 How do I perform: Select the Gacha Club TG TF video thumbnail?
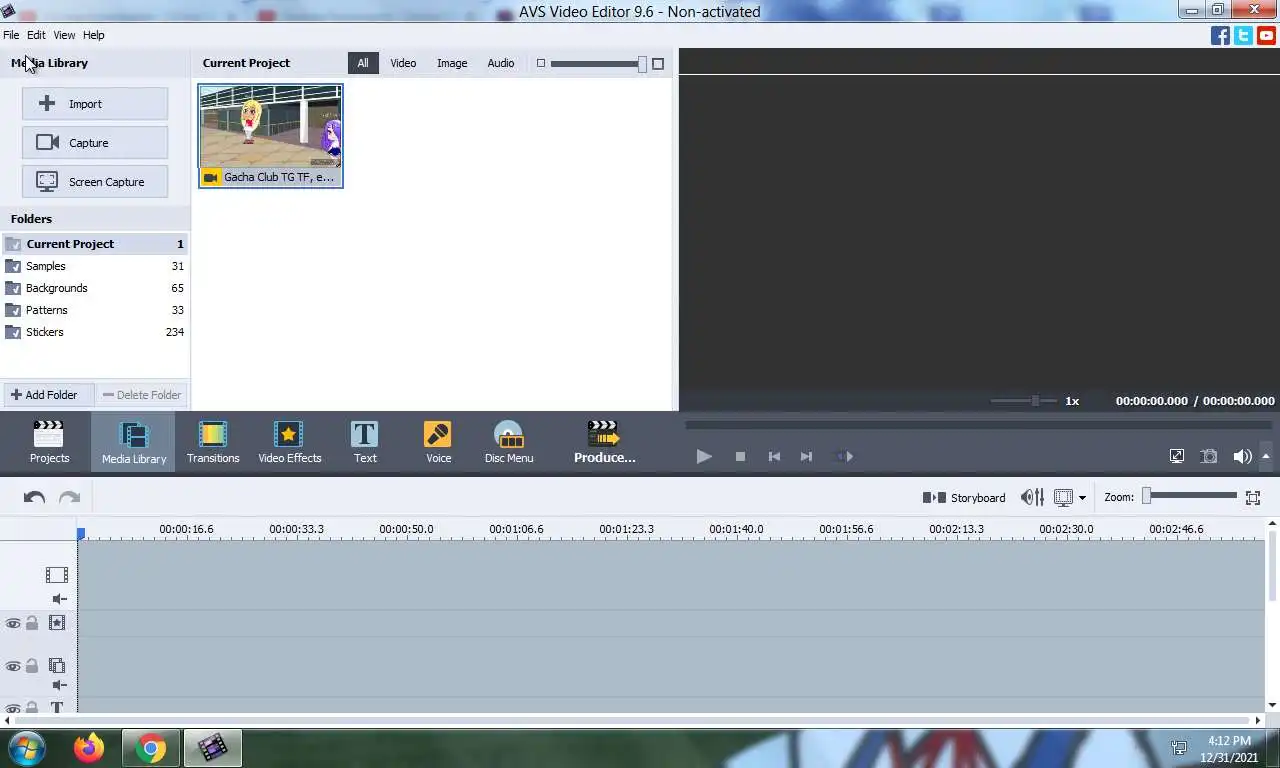271,136
